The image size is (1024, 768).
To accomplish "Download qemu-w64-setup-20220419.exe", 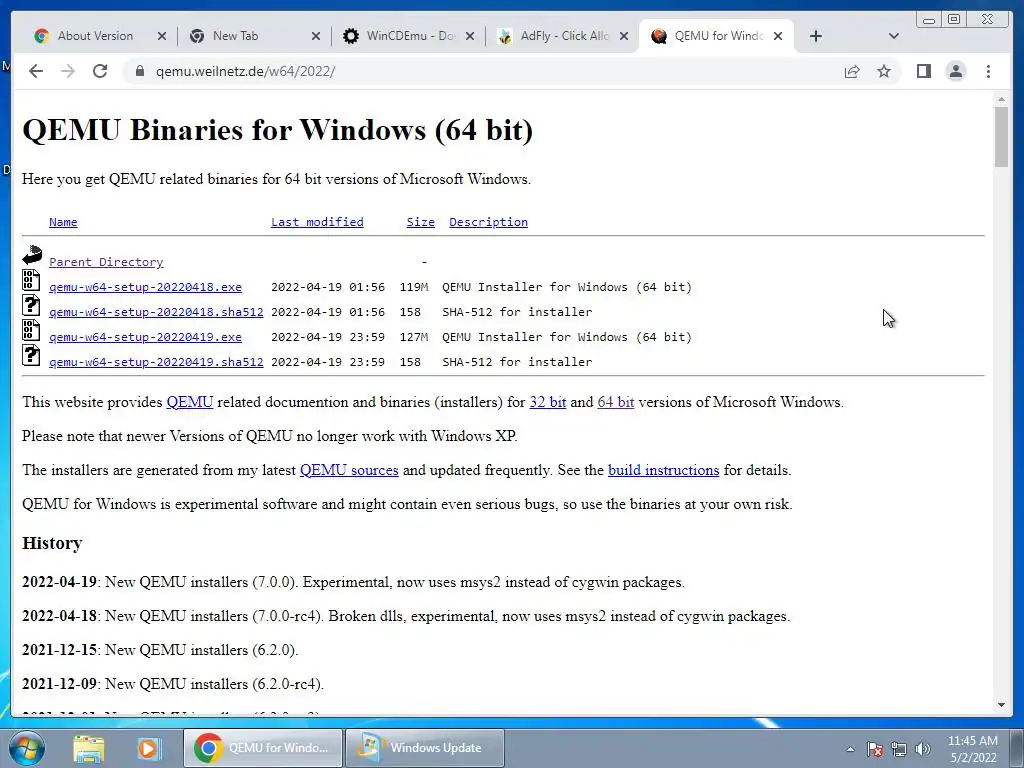I will (x=146, y=337).
